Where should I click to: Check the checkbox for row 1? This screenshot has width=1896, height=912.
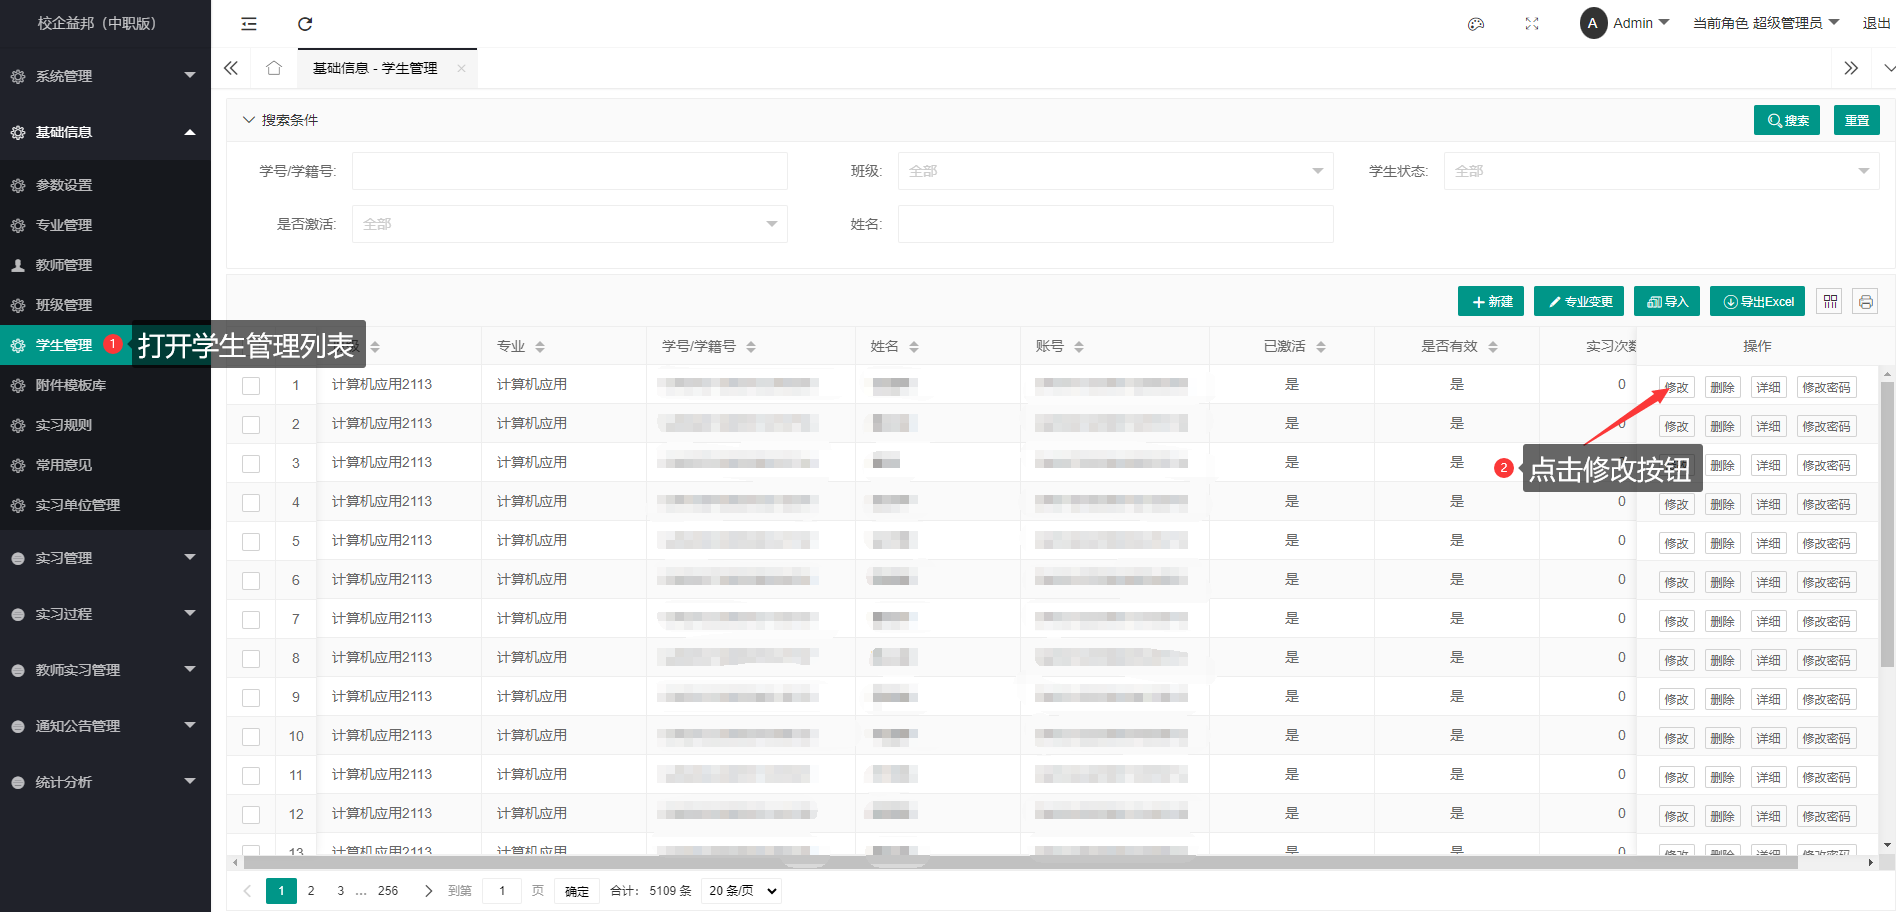tap(251, 385)
